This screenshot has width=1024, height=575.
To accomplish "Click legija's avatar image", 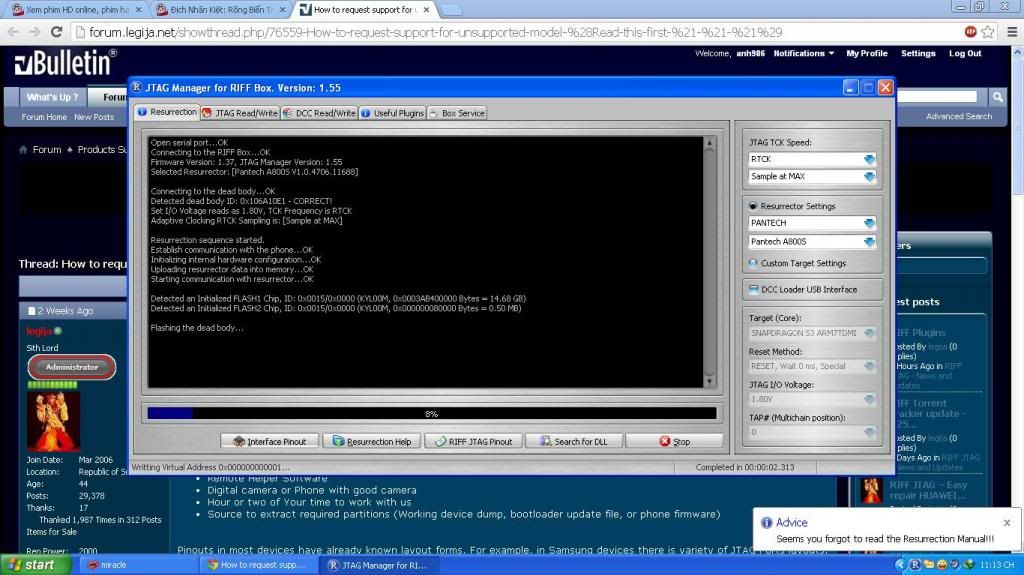I will 54,421.
